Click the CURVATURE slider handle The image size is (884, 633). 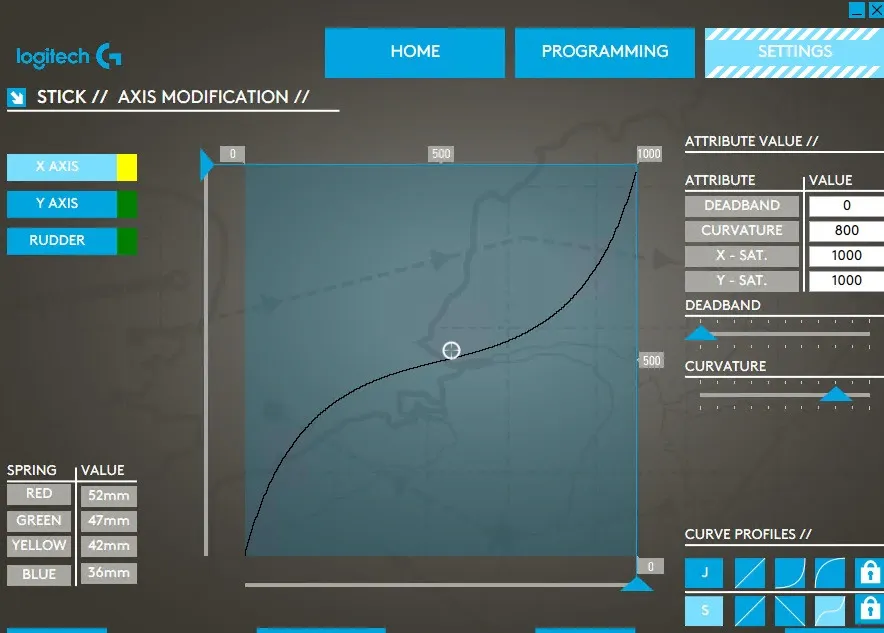click(x=836, y=394)
